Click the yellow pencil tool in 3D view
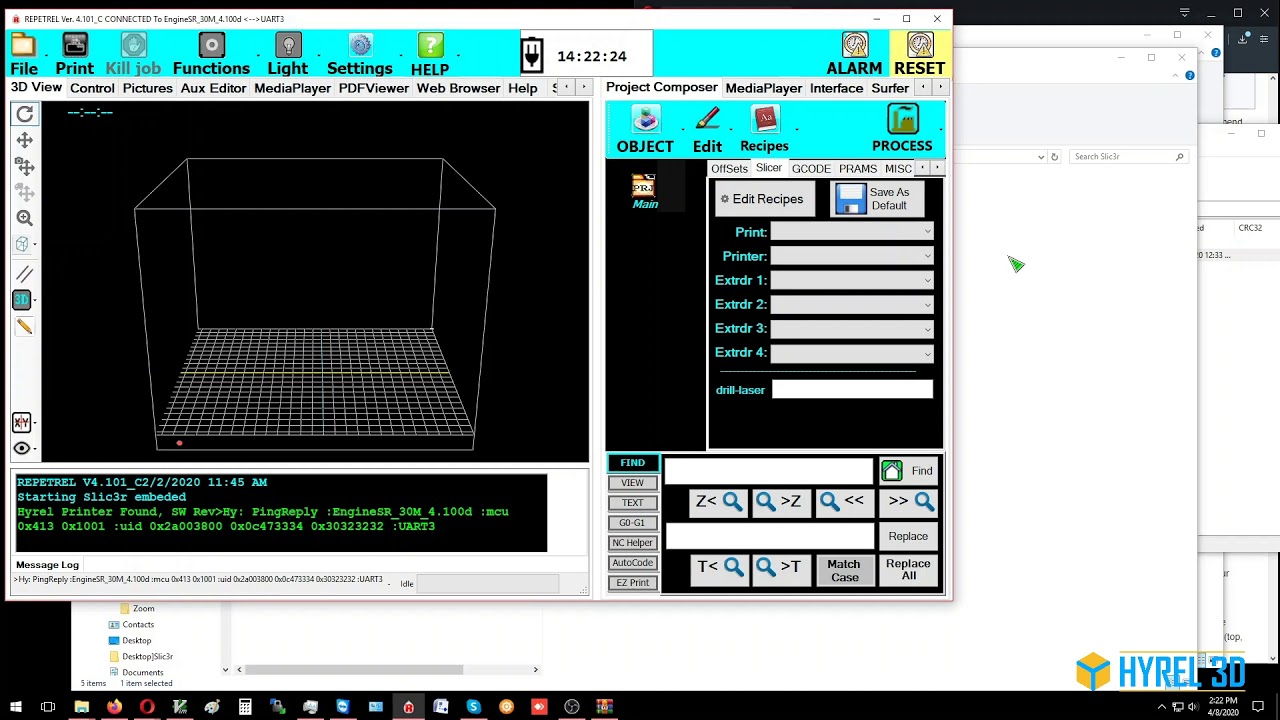 click(25, 326)
